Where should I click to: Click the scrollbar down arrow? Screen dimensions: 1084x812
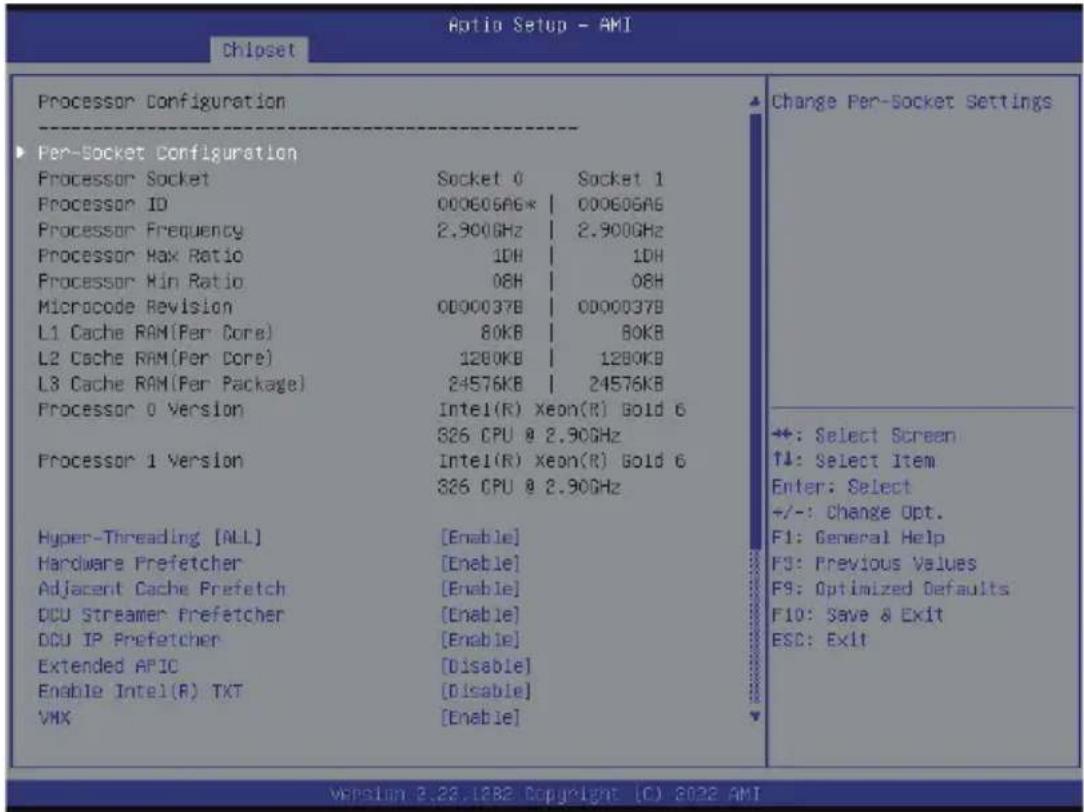tap(755, 717)
